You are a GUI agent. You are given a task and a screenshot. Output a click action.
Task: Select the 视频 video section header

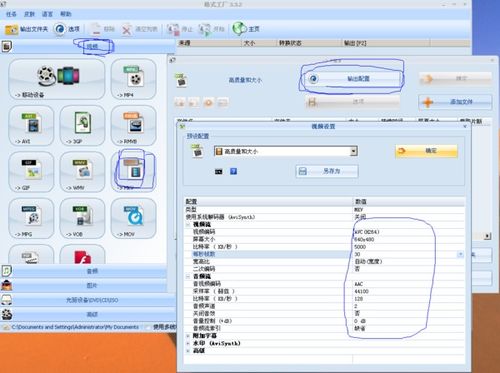92,46
